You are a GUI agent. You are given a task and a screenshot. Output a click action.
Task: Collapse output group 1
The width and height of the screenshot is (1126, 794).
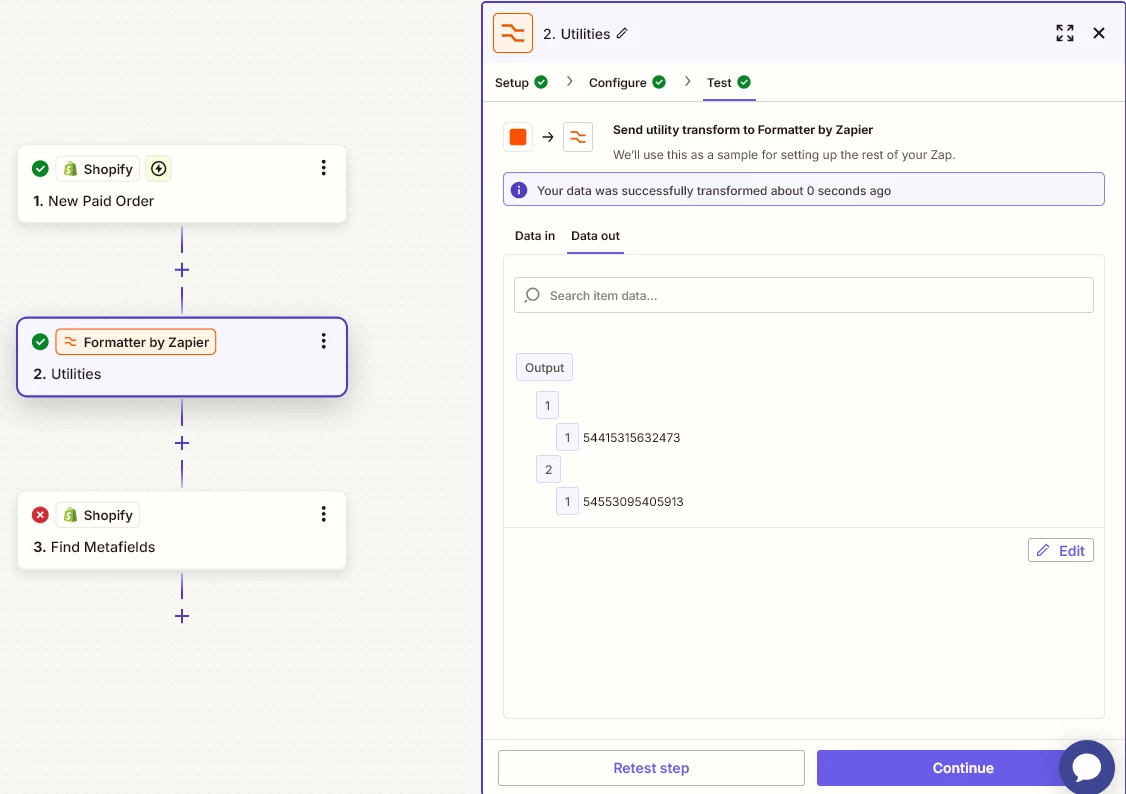(x=547, y=406)
